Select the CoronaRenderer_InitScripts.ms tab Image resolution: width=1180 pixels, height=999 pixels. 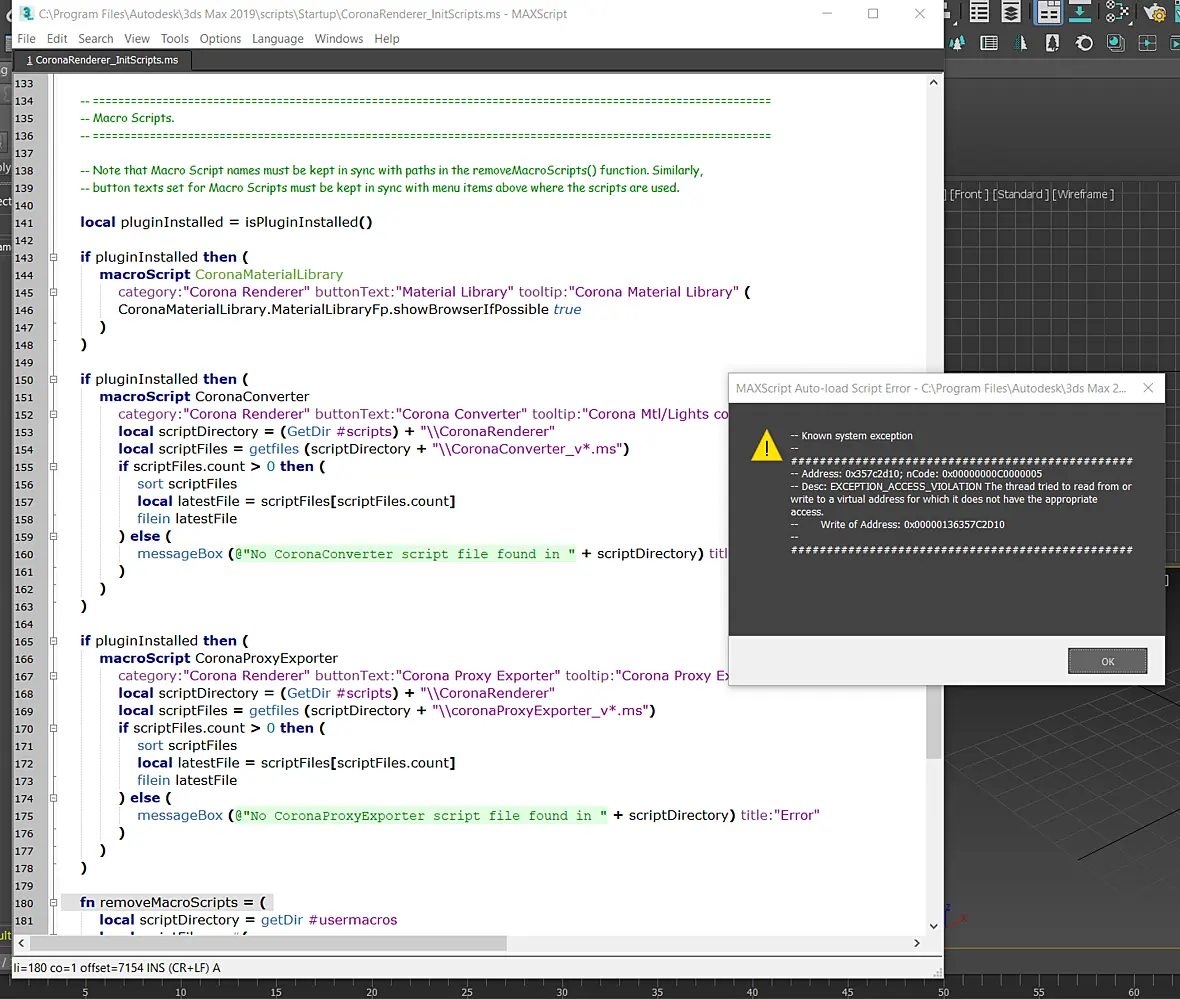click(x=102, y=60)
